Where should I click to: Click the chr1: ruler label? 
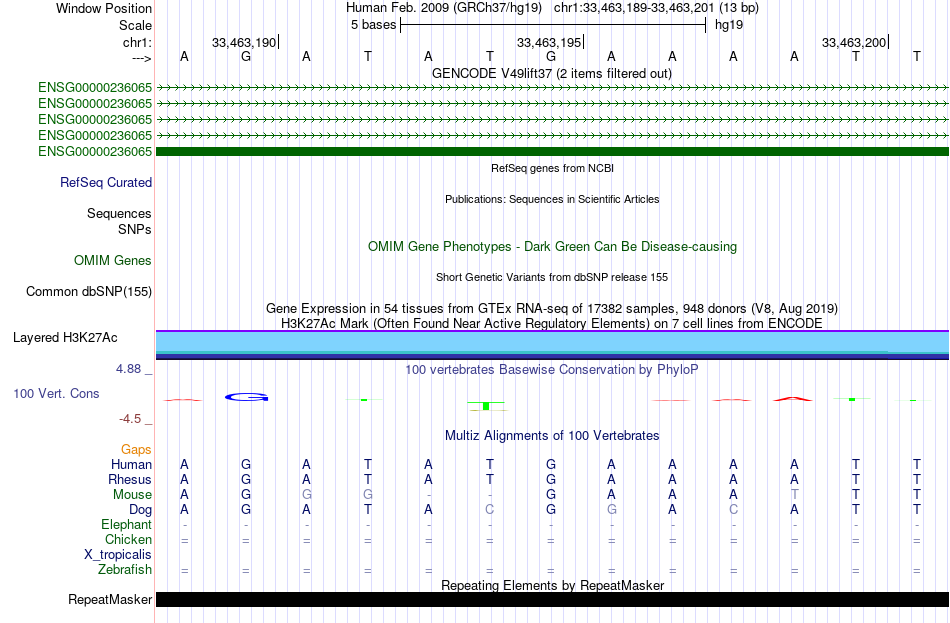pos(137,42)
